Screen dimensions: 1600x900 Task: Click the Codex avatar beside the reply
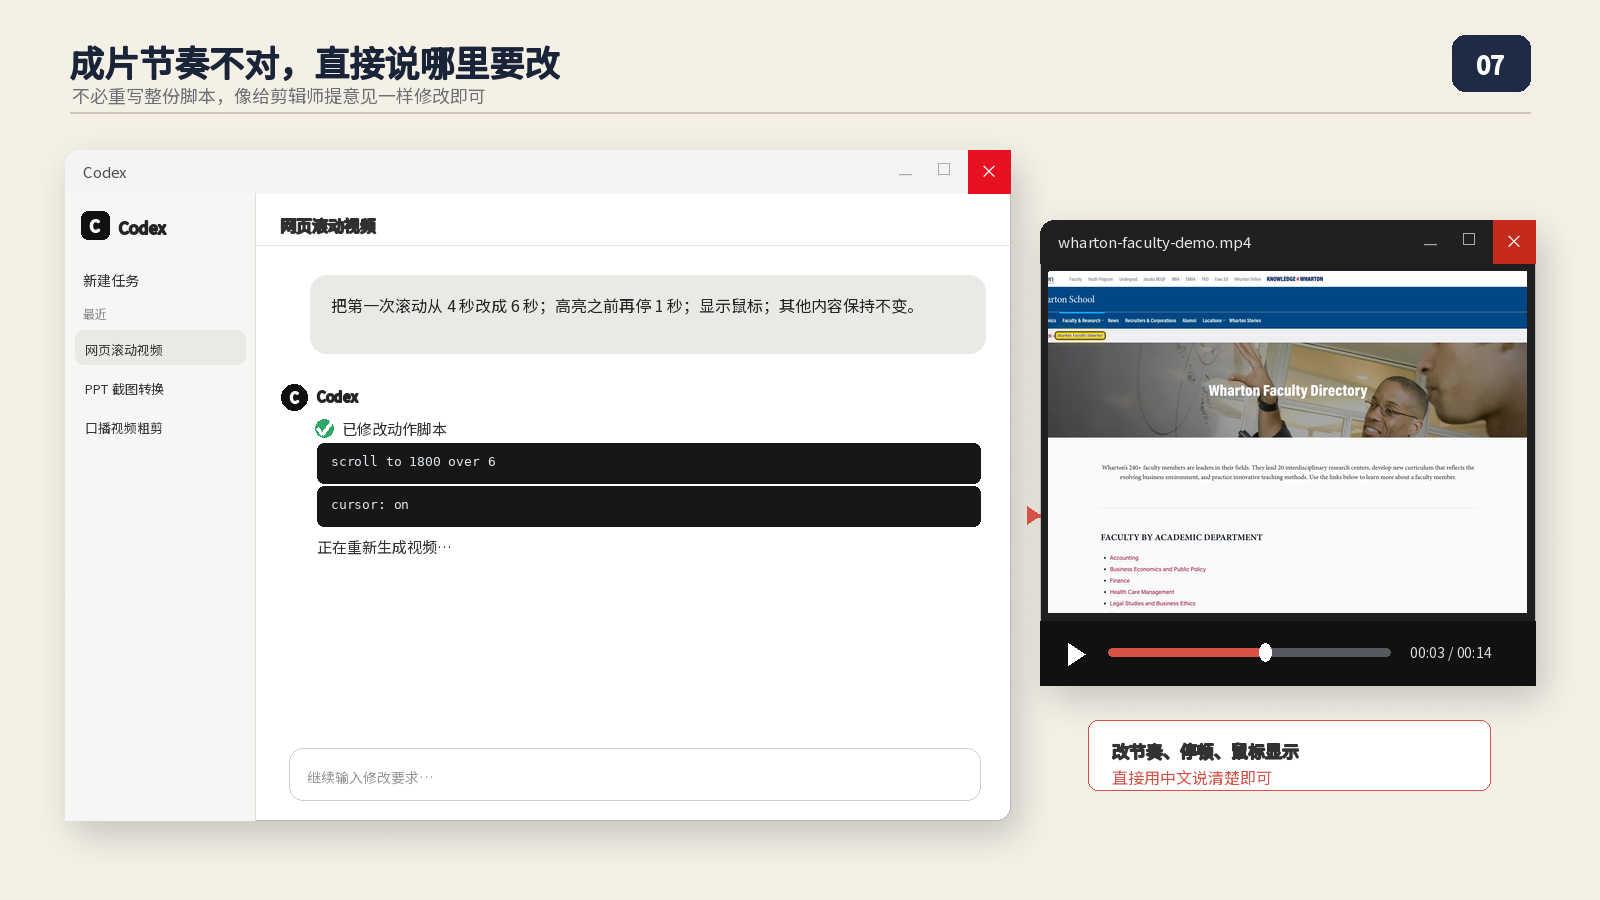(x=294, y=397)
